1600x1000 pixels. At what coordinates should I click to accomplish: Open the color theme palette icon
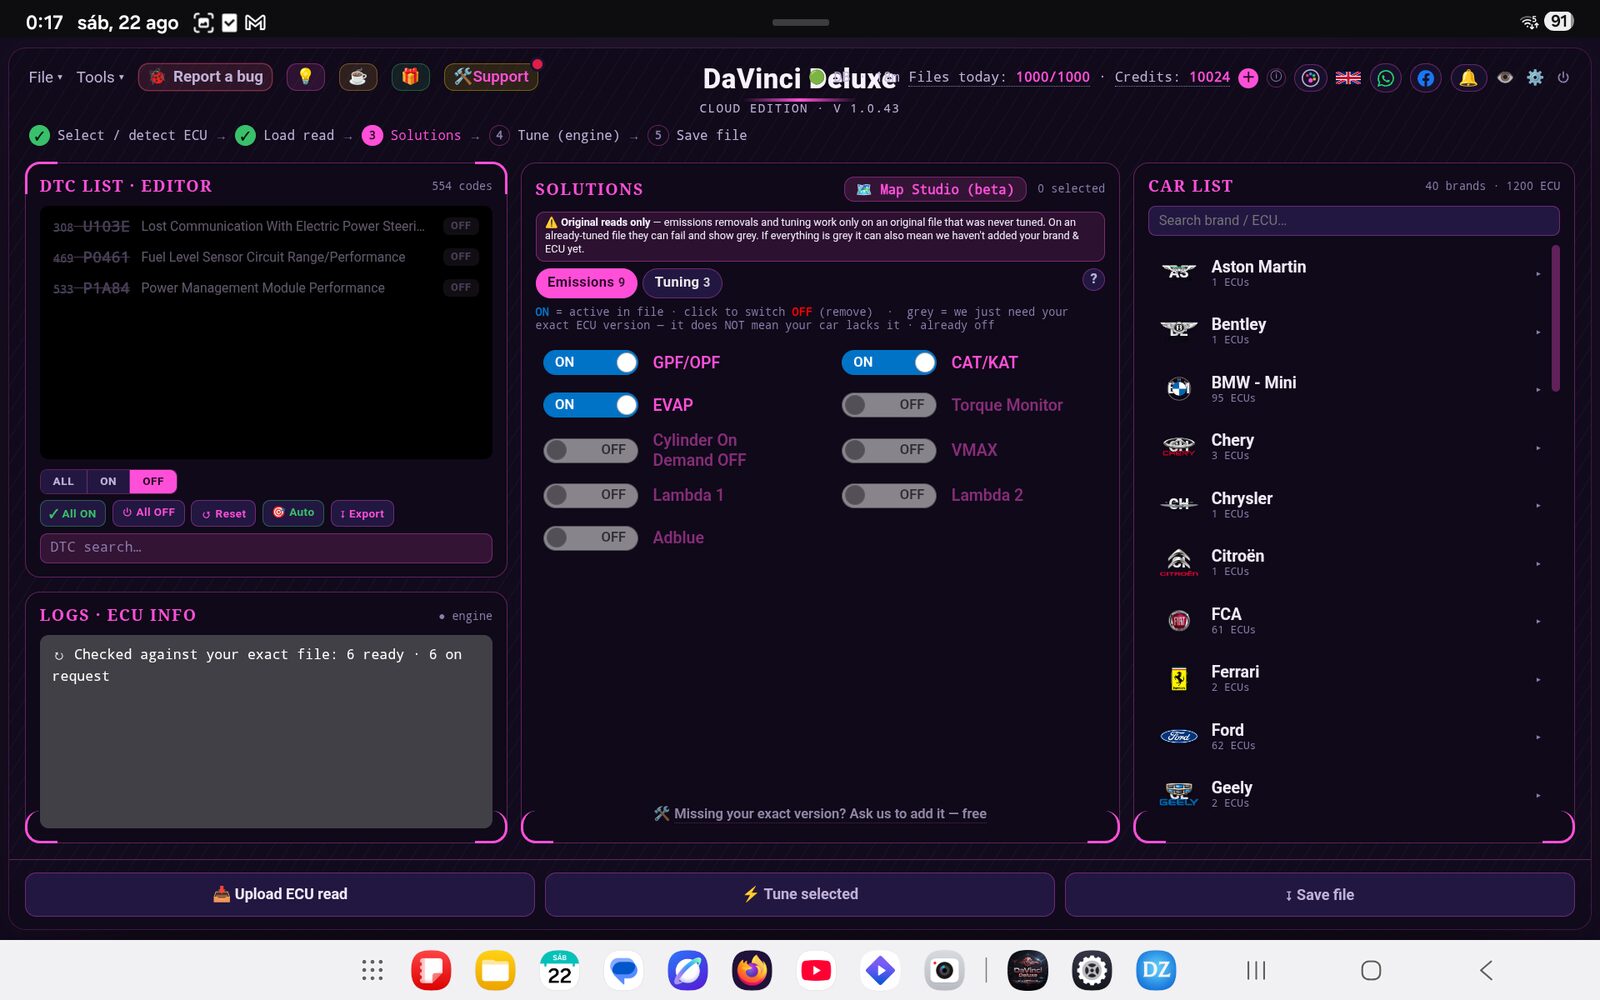coord(1310,78)
